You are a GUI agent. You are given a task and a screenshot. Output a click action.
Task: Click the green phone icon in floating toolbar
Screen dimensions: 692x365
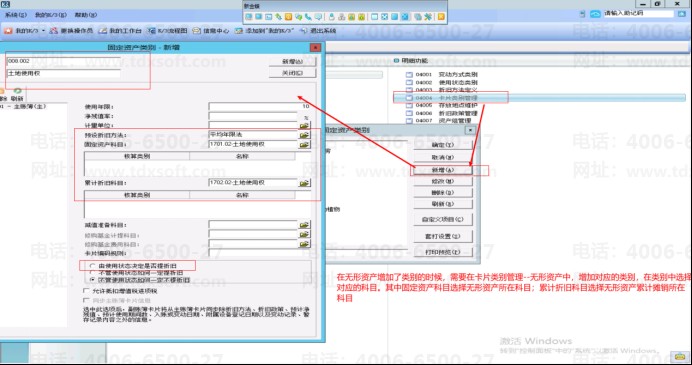[x=308, y=17]
